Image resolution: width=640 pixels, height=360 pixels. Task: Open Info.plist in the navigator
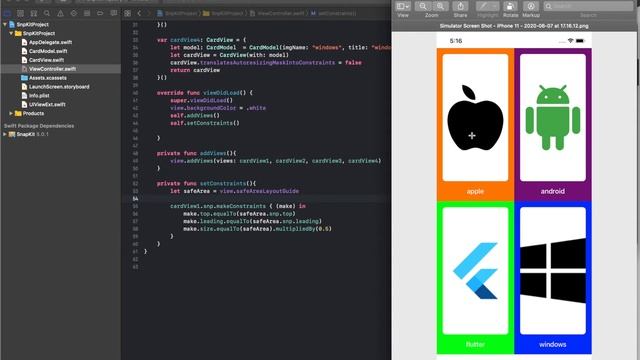[39, 96]
